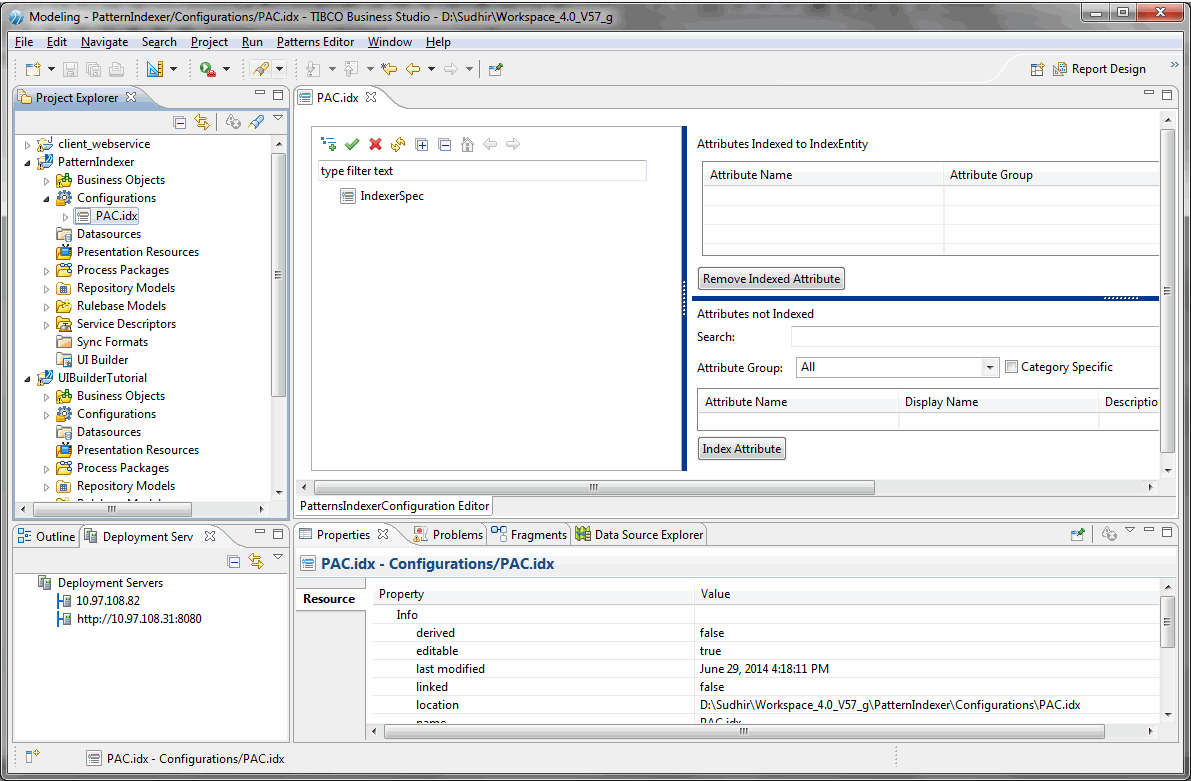The height and width of the screenshot is (781, 1191).
Task: Expand PatternIndexer Rulebase Models folder
Action: [x=46, y=307]
